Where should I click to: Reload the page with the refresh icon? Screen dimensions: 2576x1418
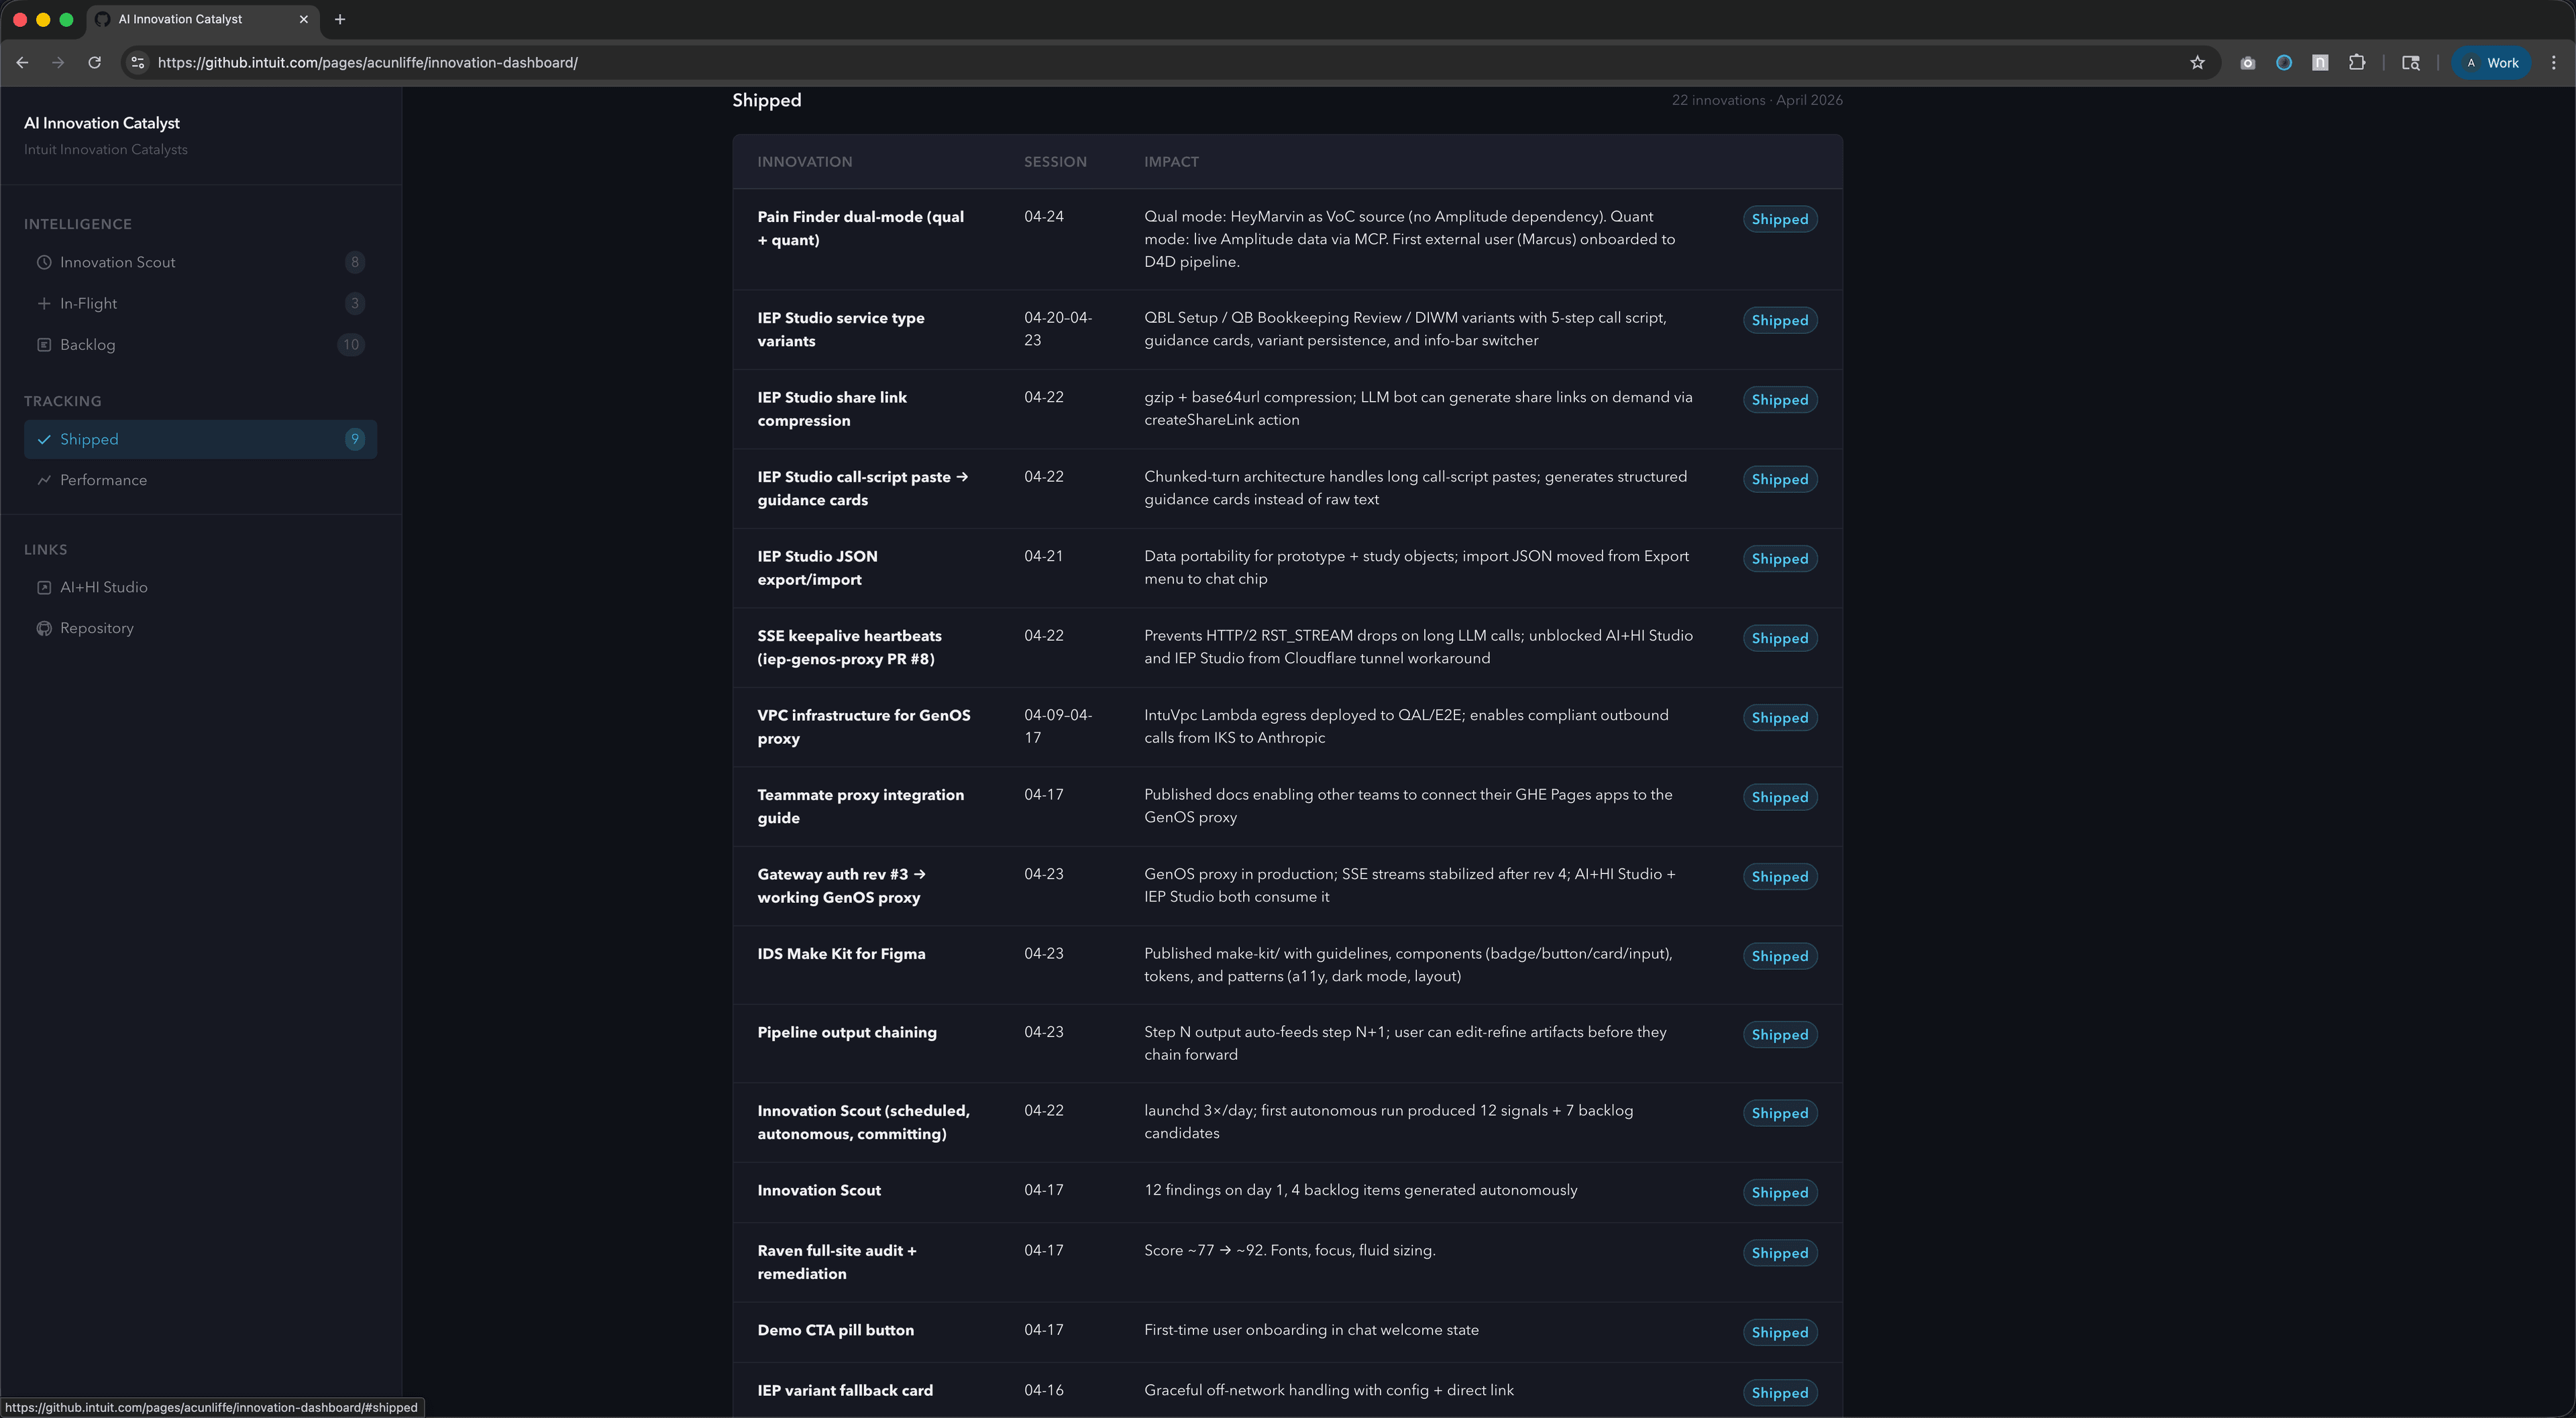(94, 62)
